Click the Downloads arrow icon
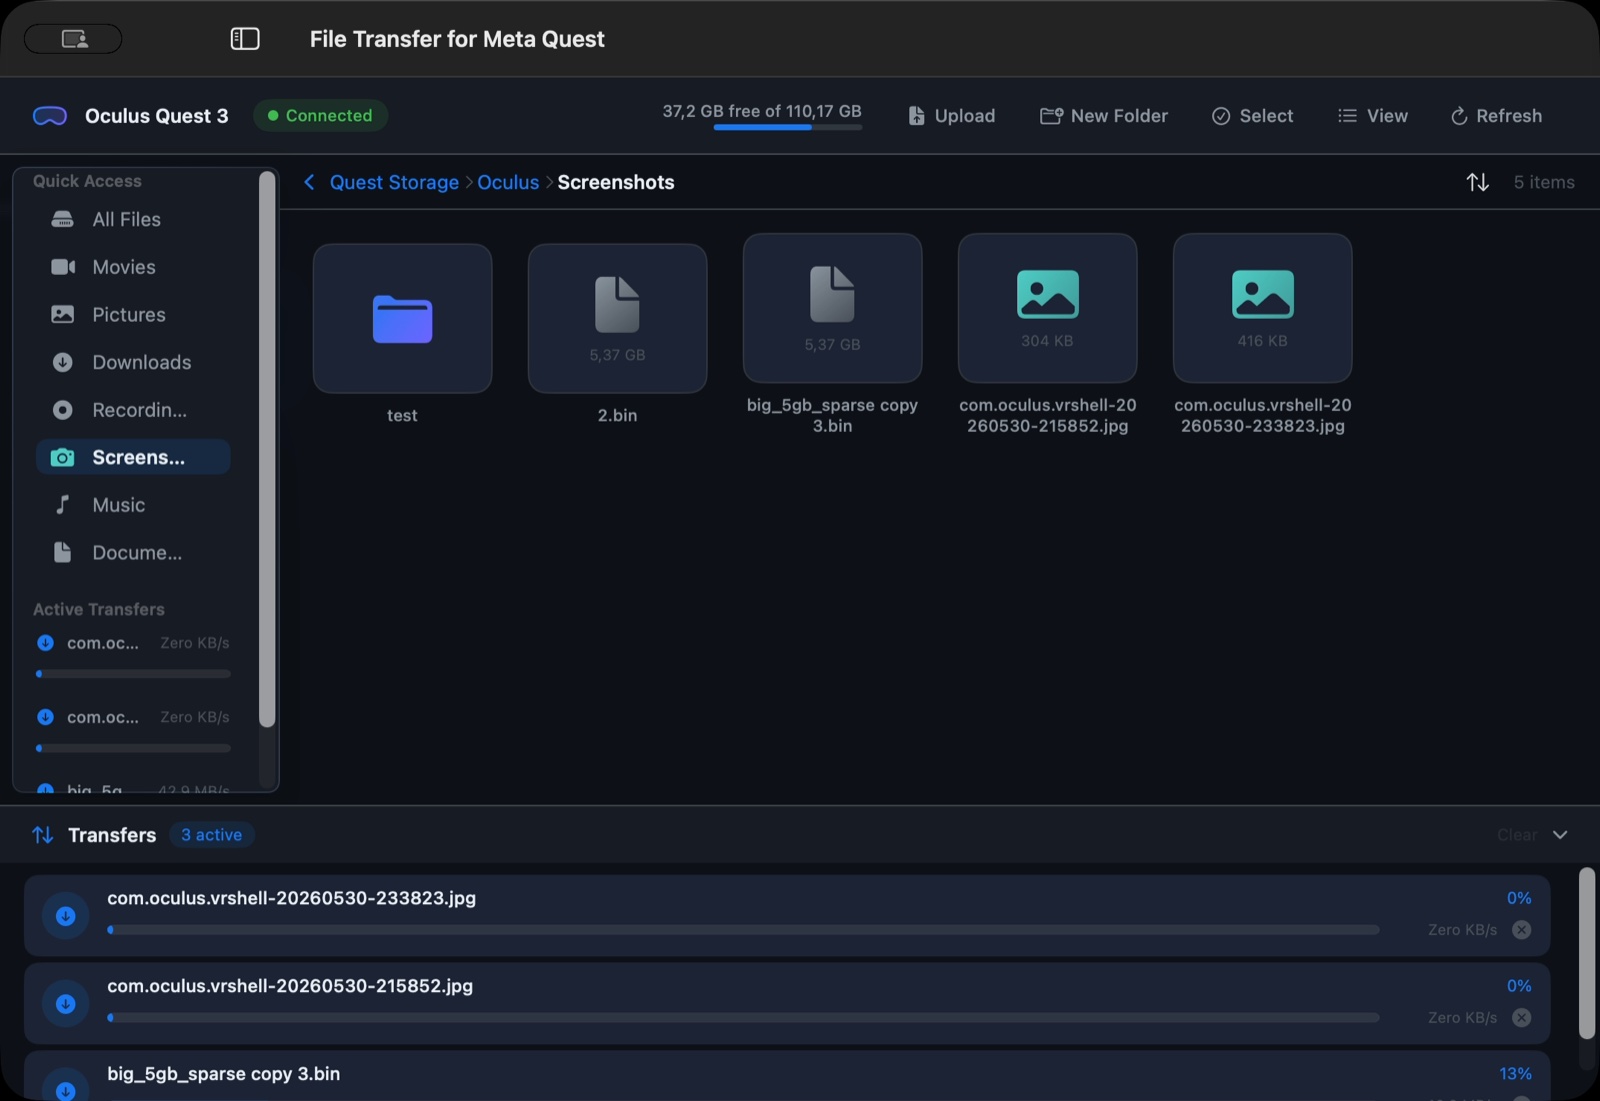Viewport: 1600px width, 1101px height. tap(62, 362)
